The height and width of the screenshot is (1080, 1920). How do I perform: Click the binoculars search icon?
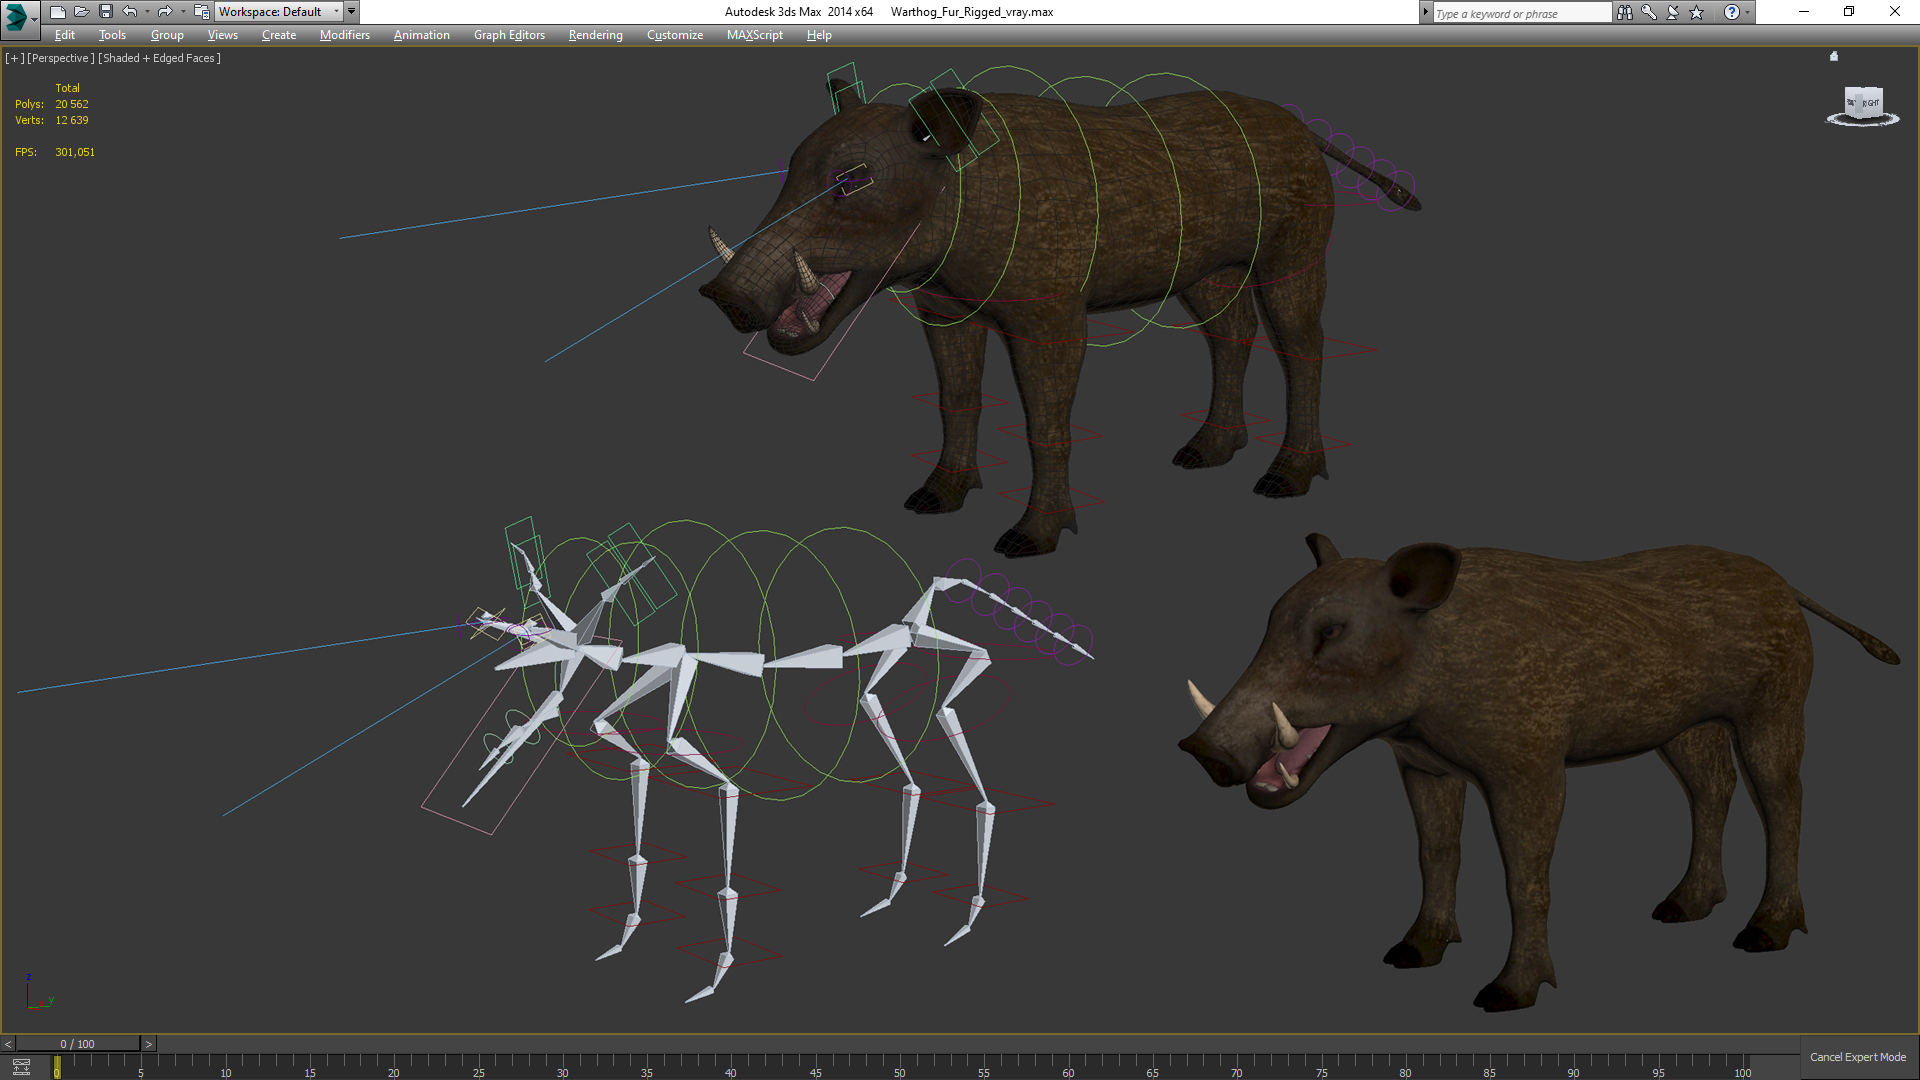[1624, 12]
